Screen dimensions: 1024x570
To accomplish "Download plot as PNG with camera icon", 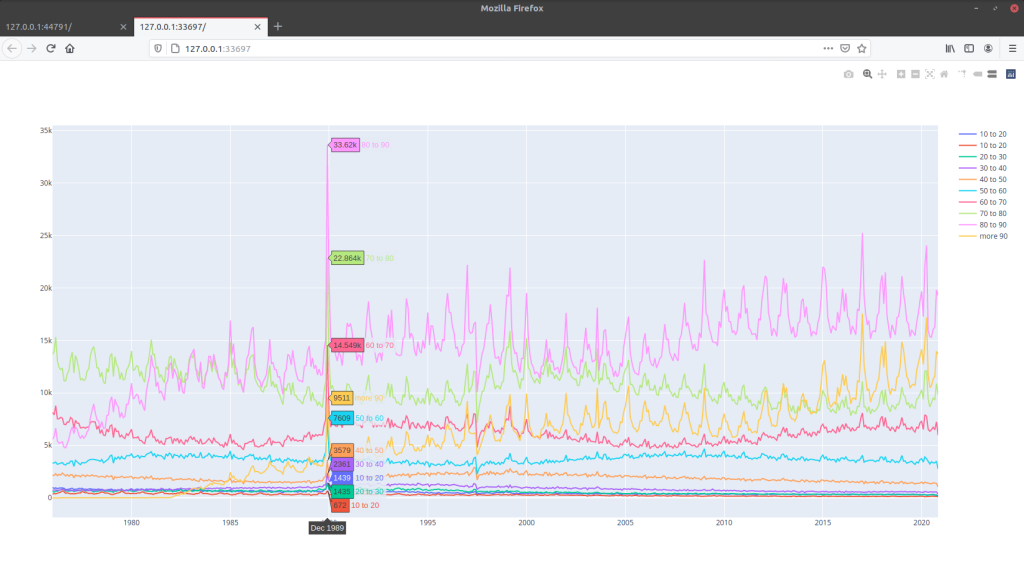I will click(x=849, y=74).
